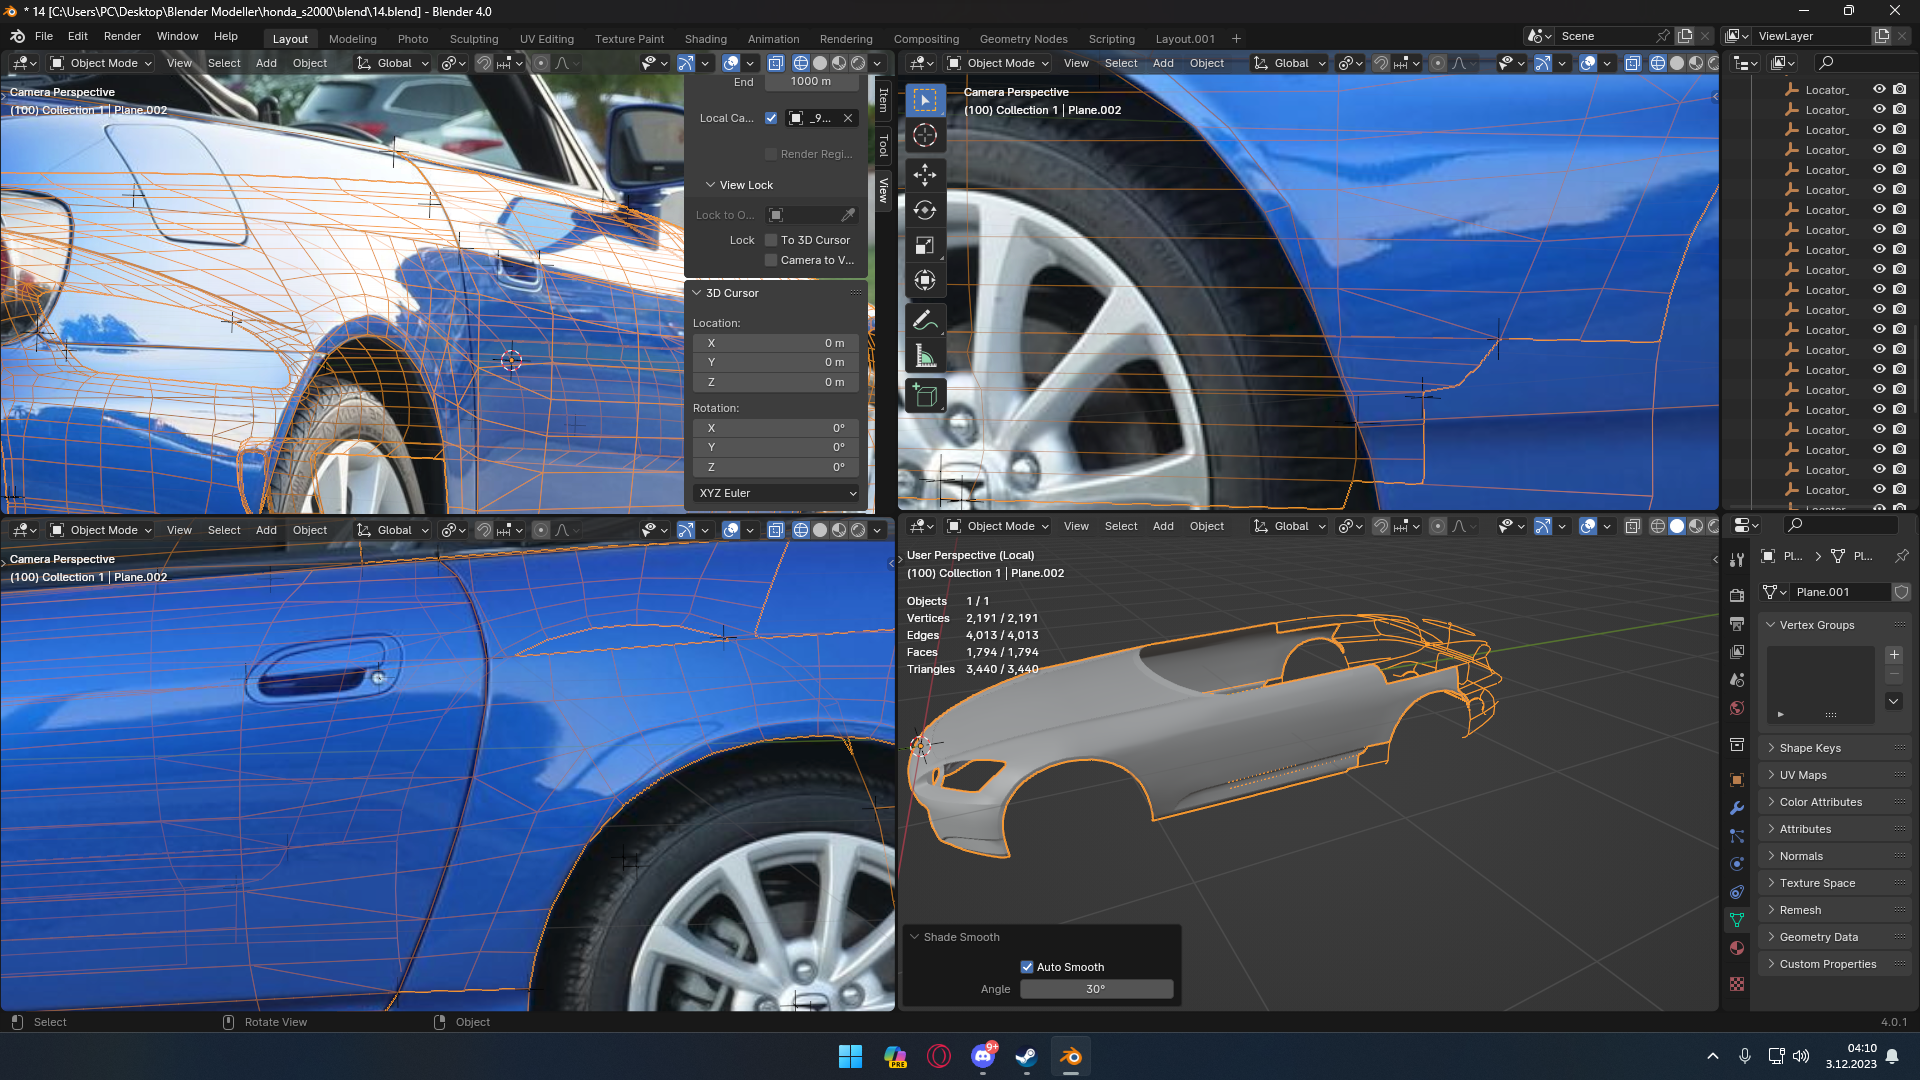Select the 3D Cursor tool icon
The image size is (1920, 1080).
tap(924, 136)
